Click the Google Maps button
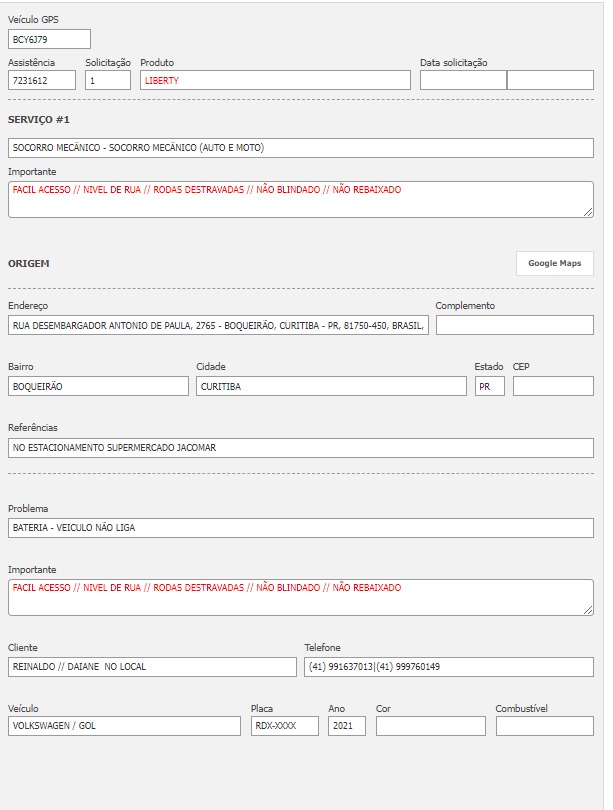 click(554, 263)
